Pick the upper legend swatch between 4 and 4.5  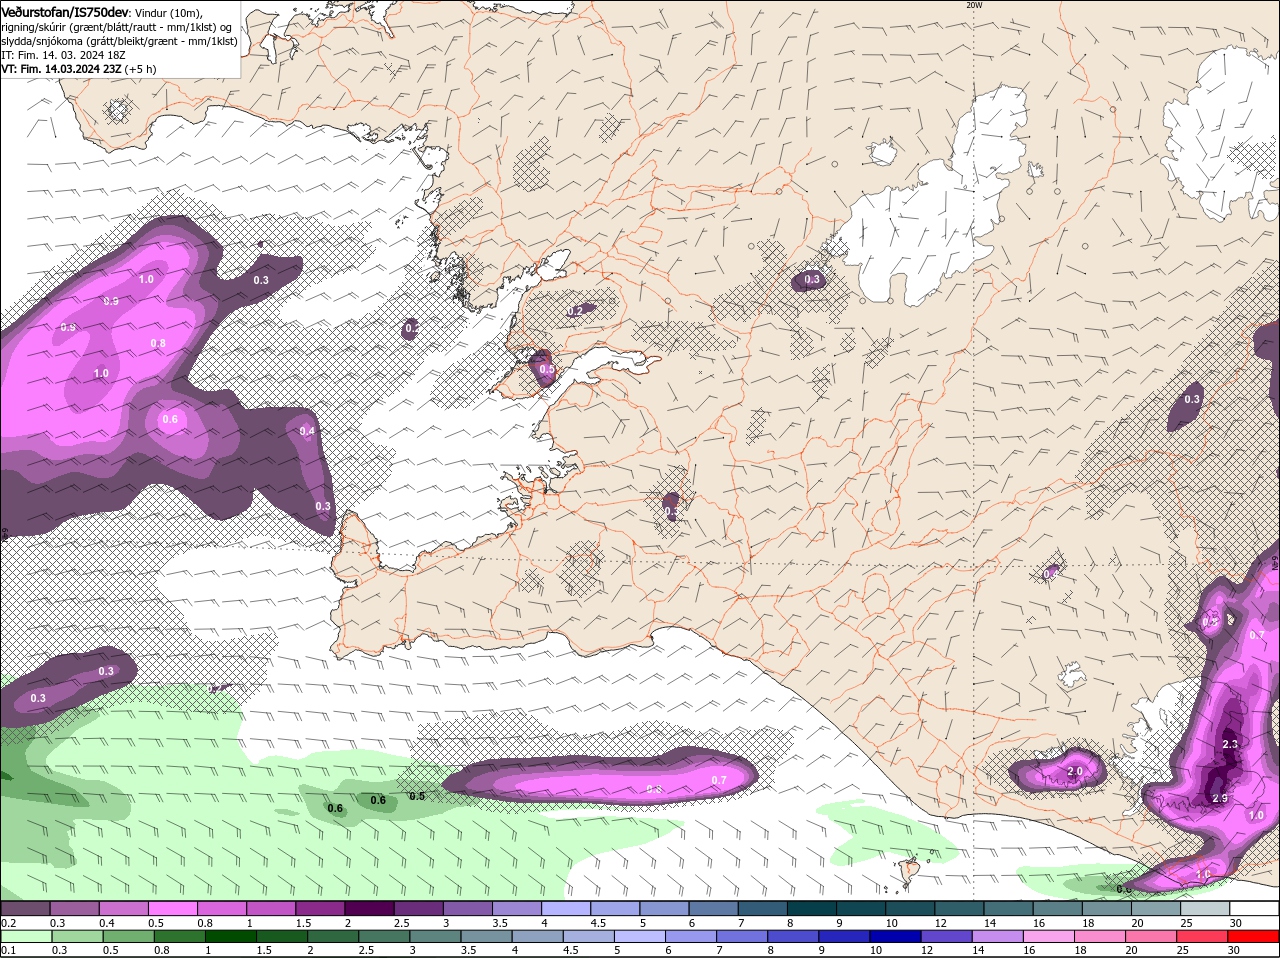tap(565, 908)
